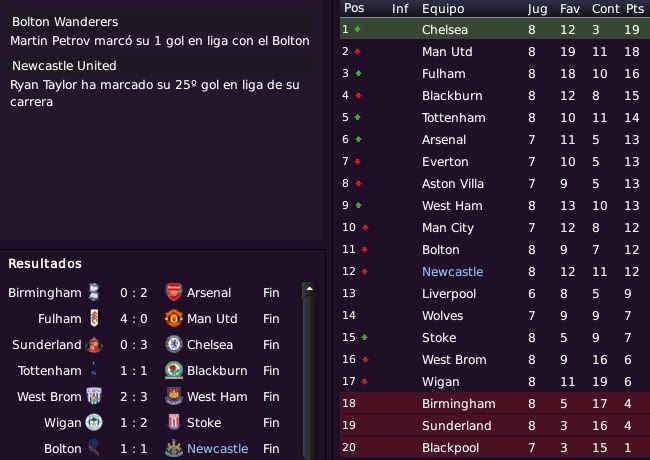This screenshot has width=650, height=460.
Task: Sort league table by Fav column
Action: (x=570, y=9)
